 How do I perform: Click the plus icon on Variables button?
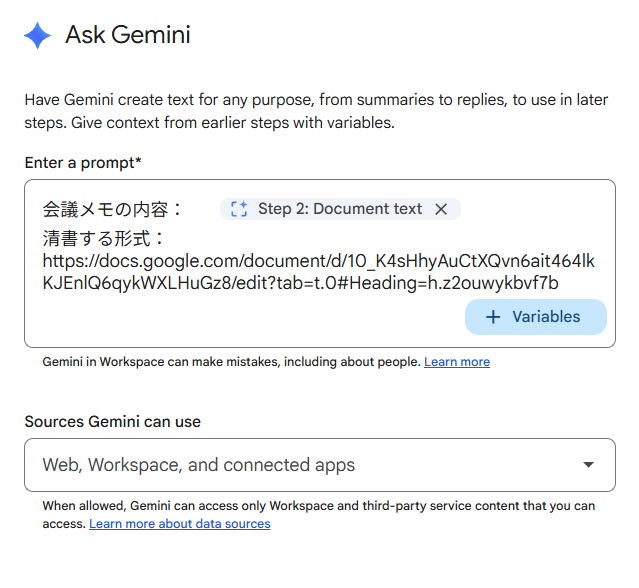493,317
